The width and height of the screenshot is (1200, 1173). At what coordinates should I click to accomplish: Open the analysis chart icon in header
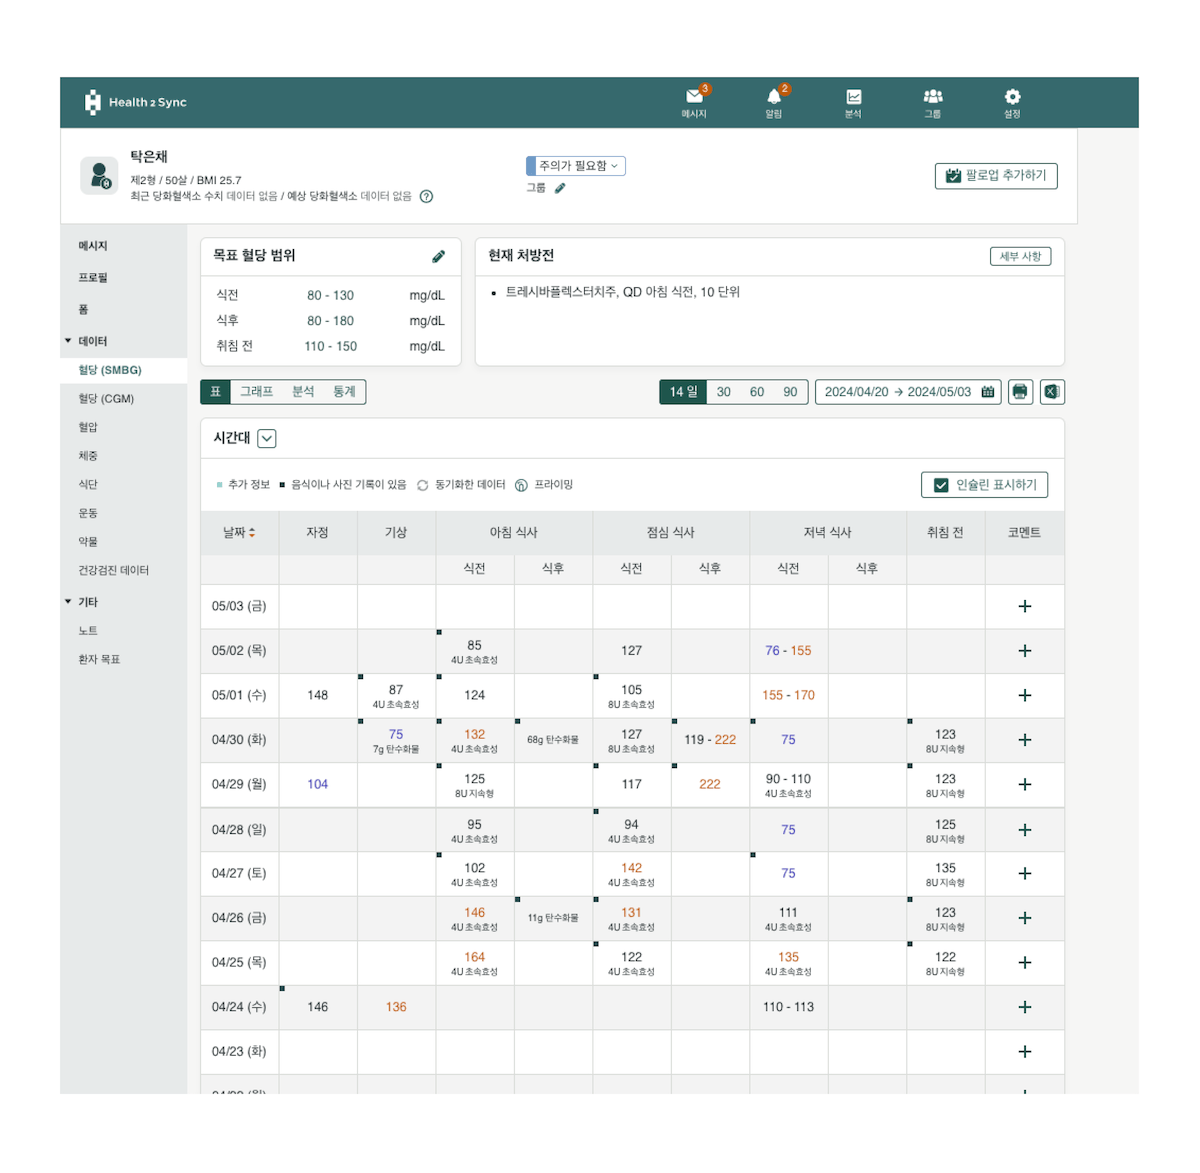[x=853, y=97]
